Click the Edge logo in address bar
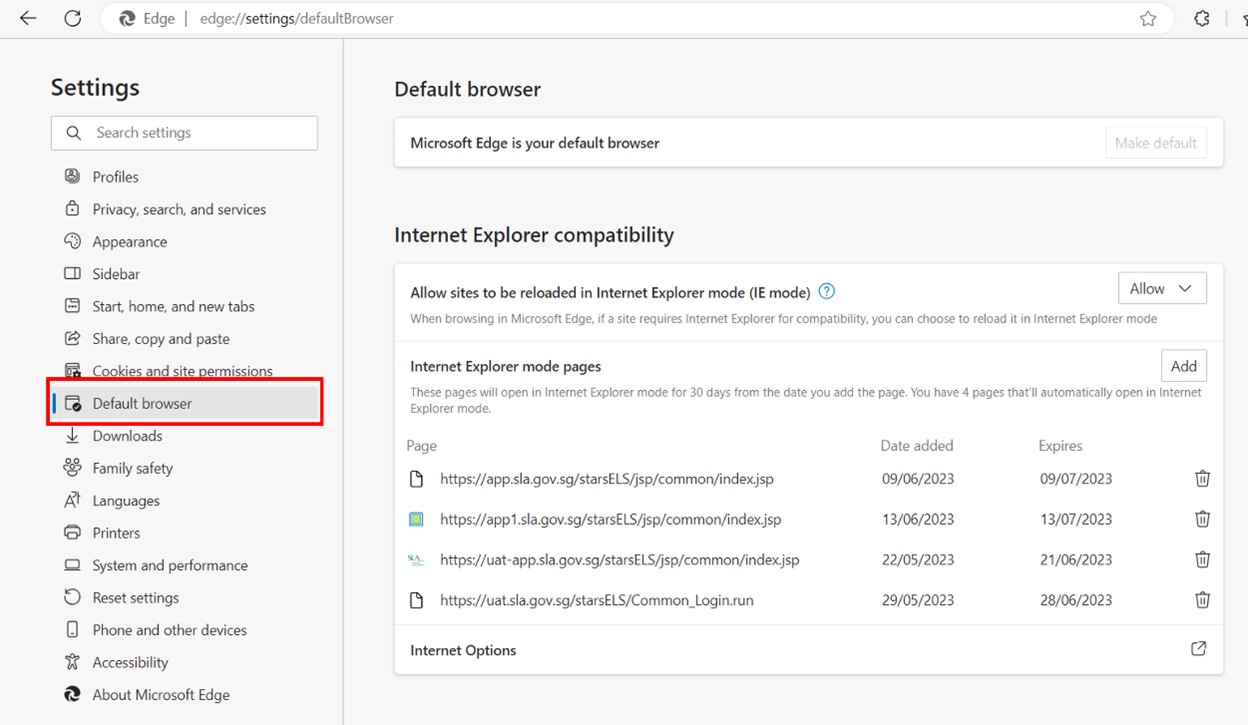 [x=128, y=18]
